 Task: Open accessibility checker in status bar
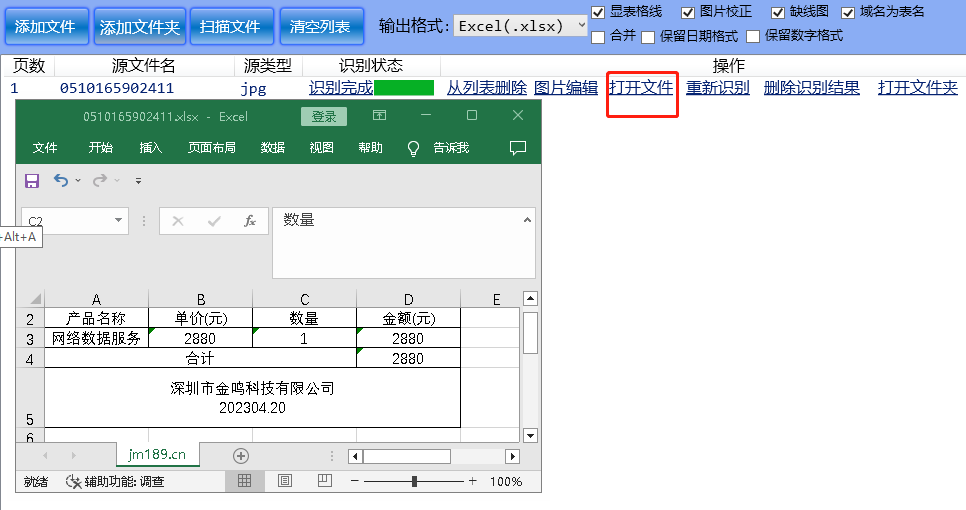tap(115, 482)
